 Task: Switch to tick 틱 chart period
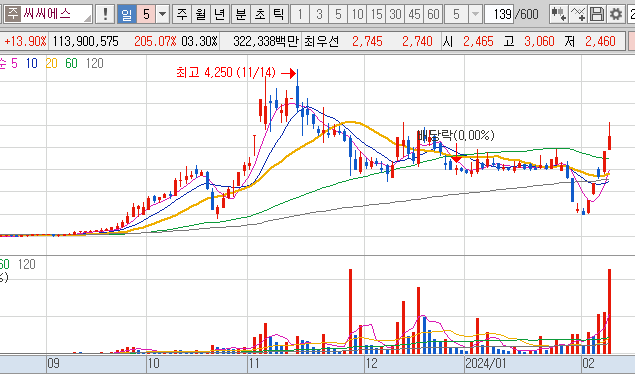(x=279, y=14)
